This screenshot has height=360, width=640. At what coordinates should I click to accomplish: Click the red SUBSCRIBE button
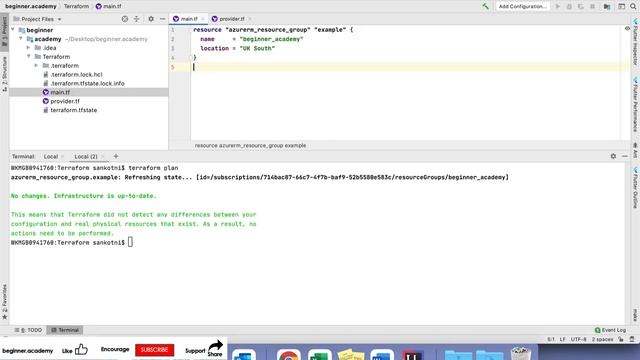click(x=154, y=350)
